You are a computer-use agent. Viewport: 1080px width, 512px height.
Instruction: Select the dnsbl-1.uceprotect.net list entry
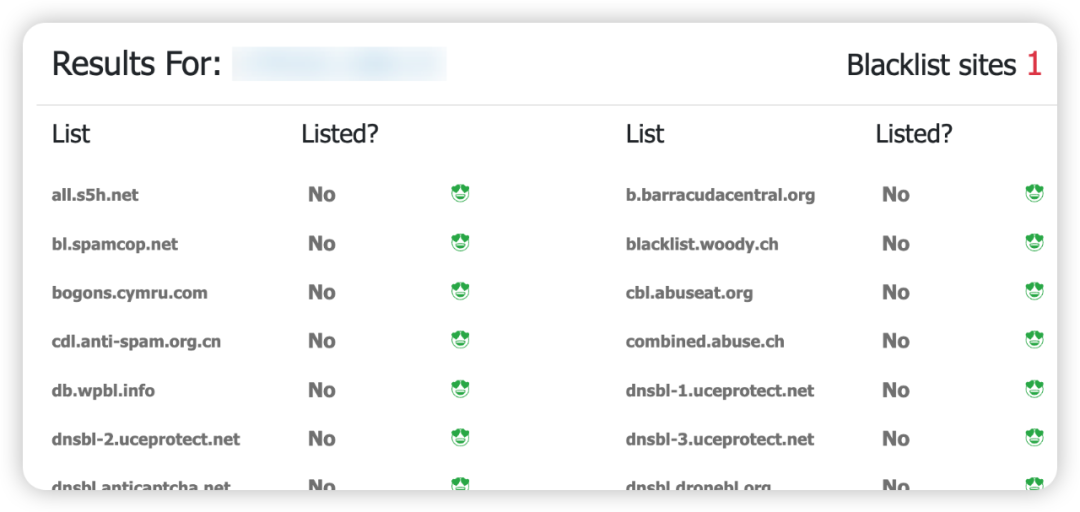tap(720, 391)
